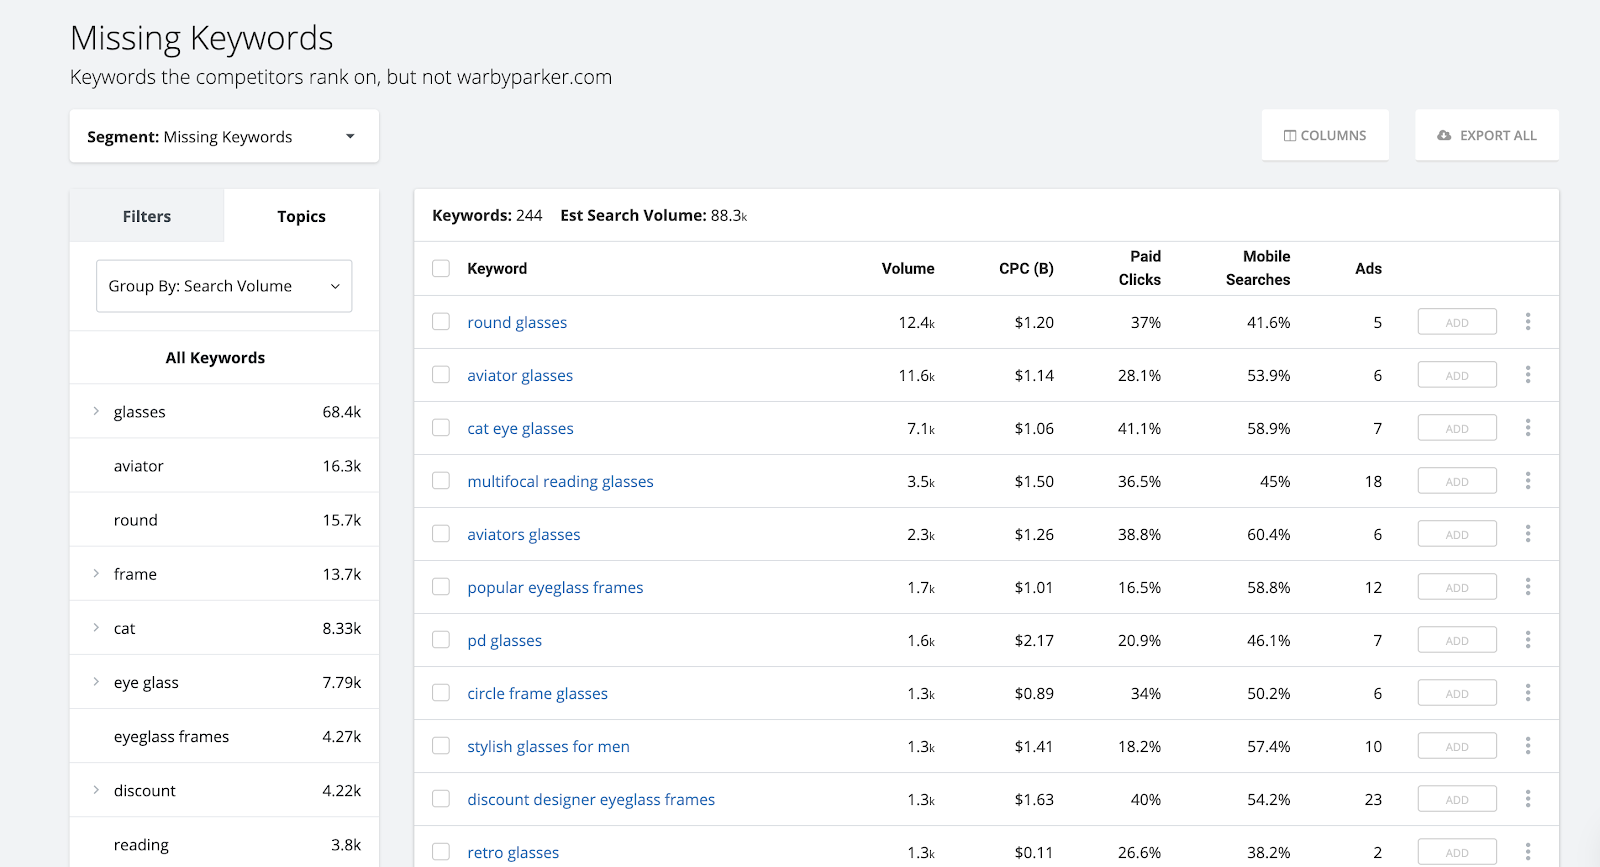Screen dimensions: 1600x867
Task: Check the stylish glasses for men checkbox
Action: coord(441,745)
